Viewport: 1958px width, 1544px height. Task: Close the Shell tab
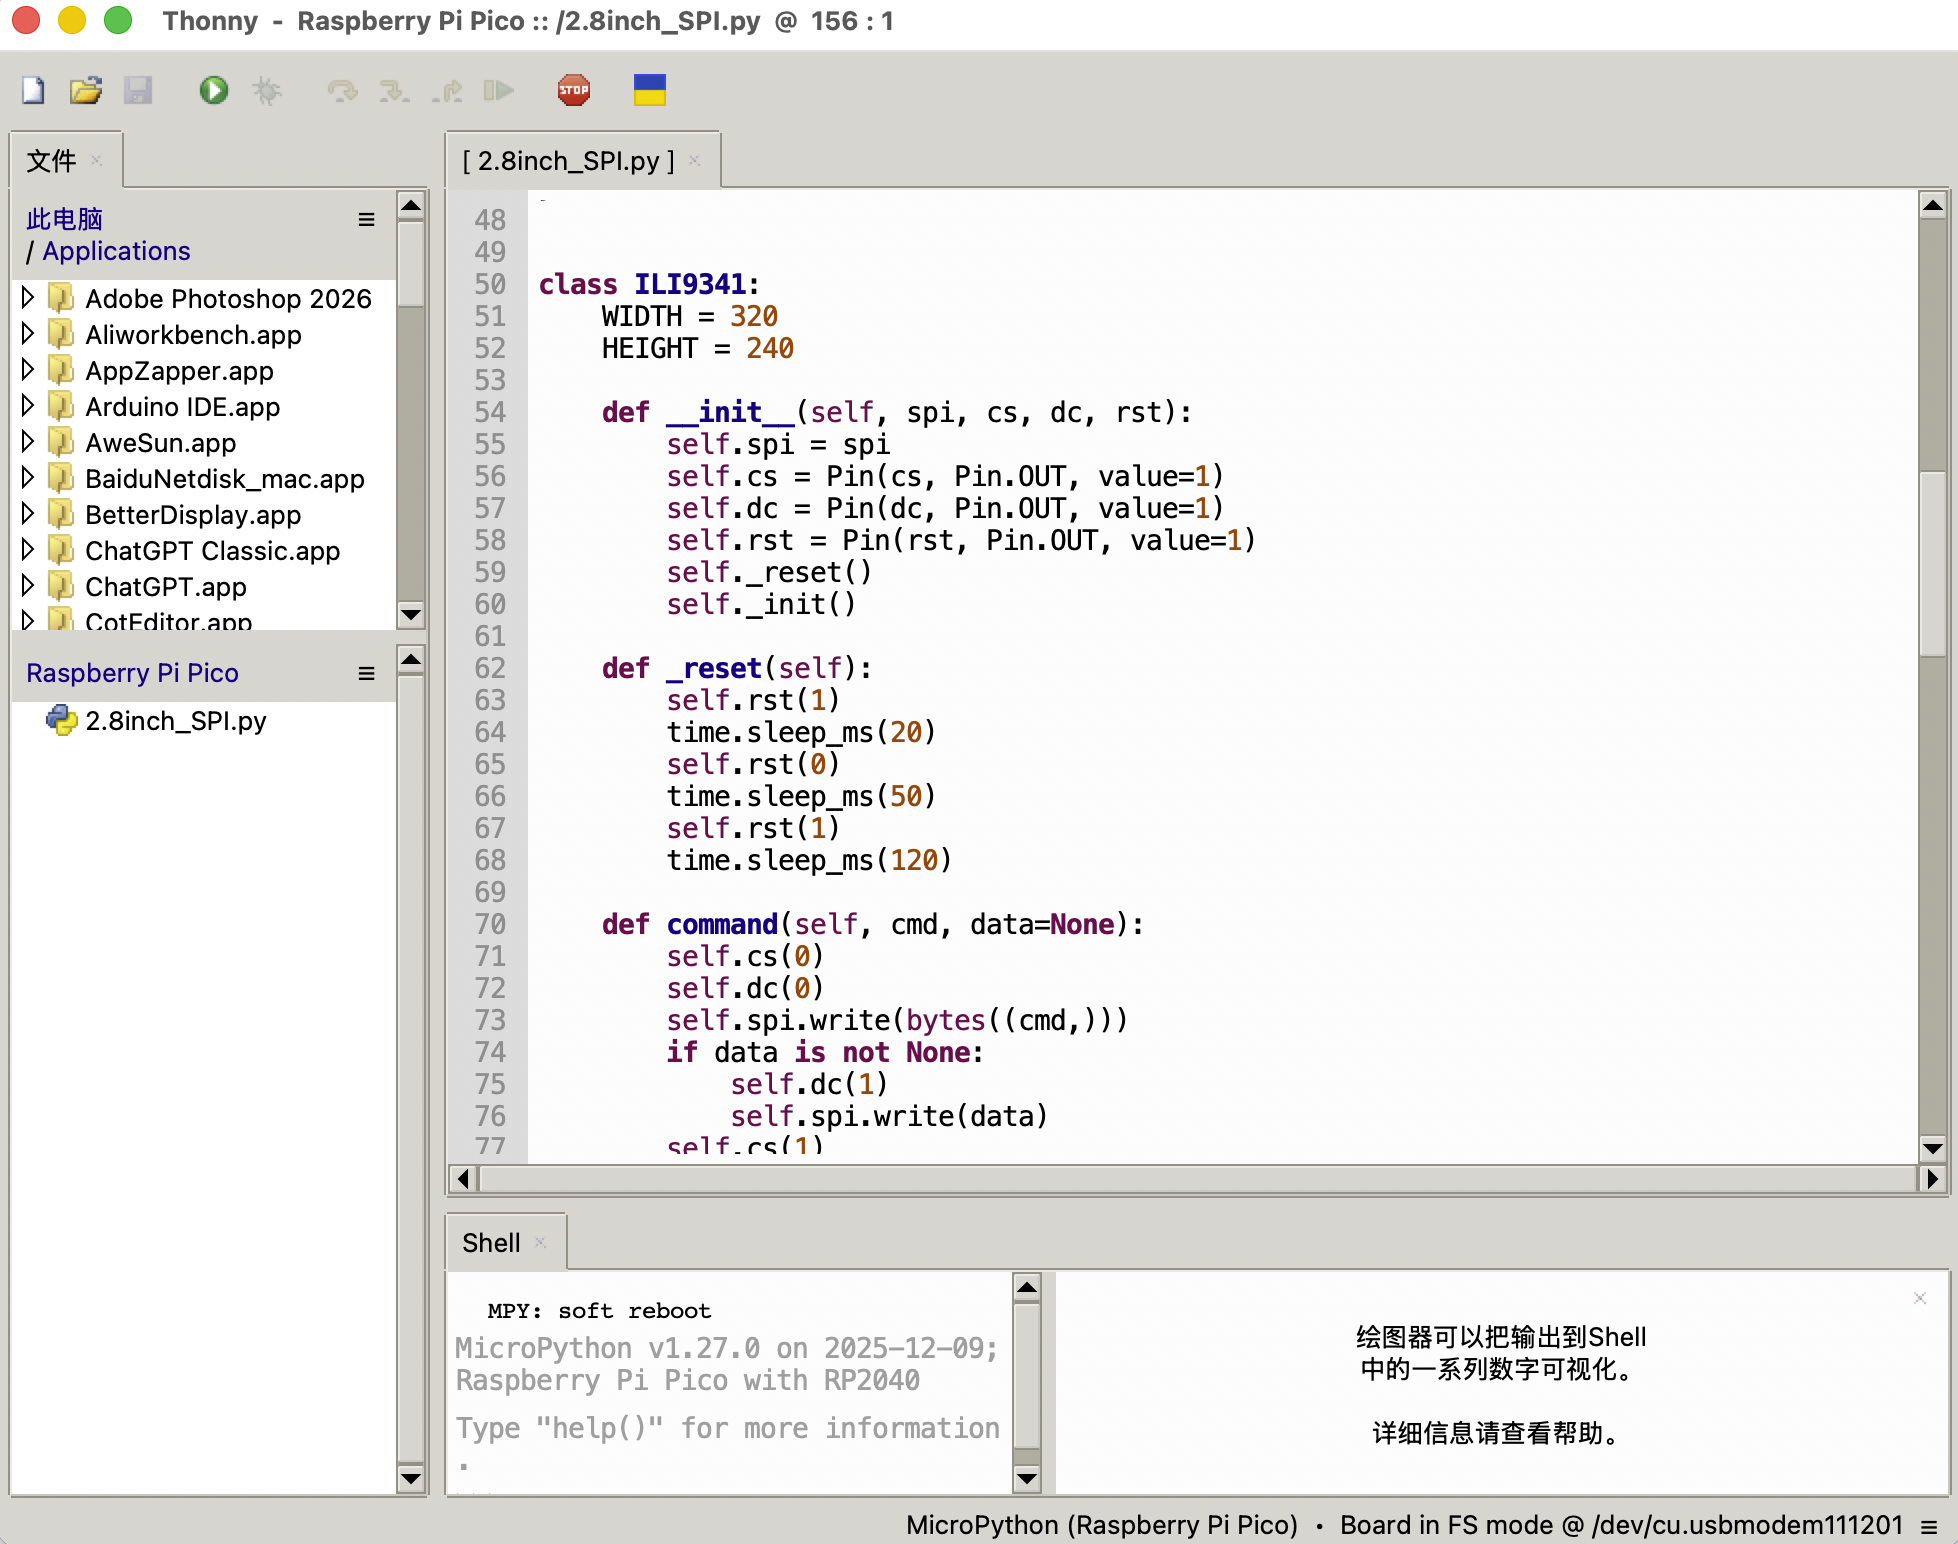541,1242
